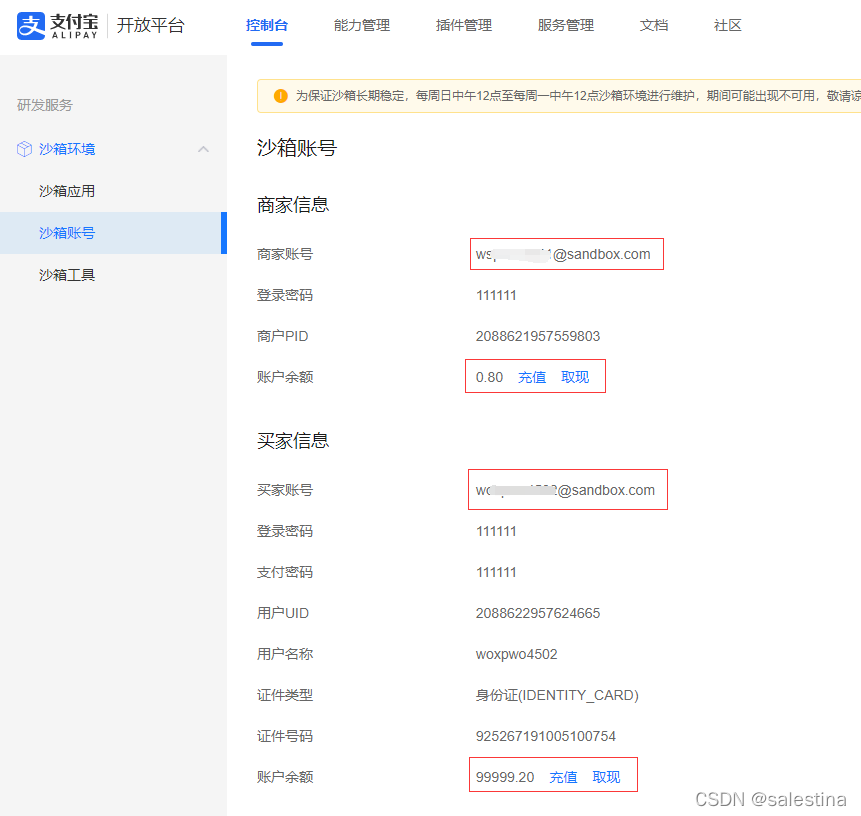
Task: Click ID number 925267191005100754
Action: point(545,736)
